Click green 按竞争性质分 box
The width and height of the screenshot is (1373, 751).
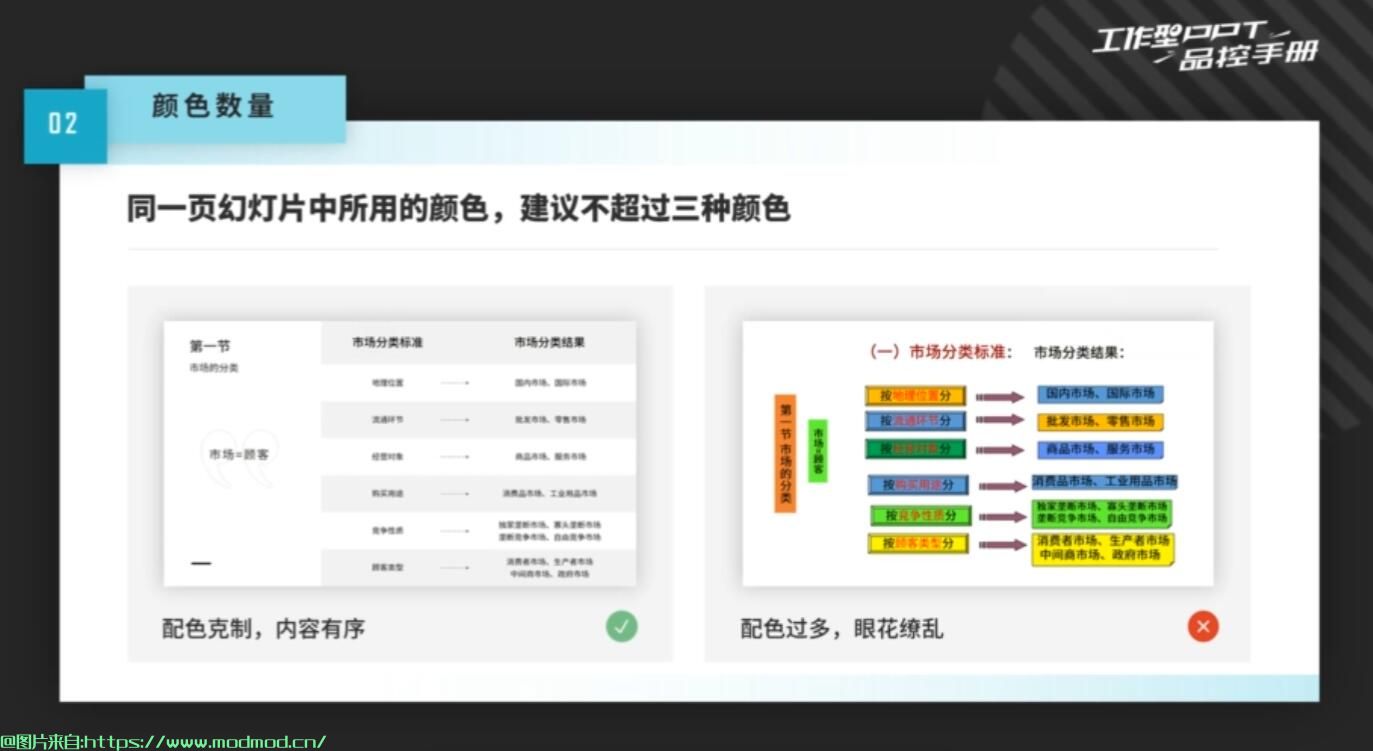click(x=920, y=516)
